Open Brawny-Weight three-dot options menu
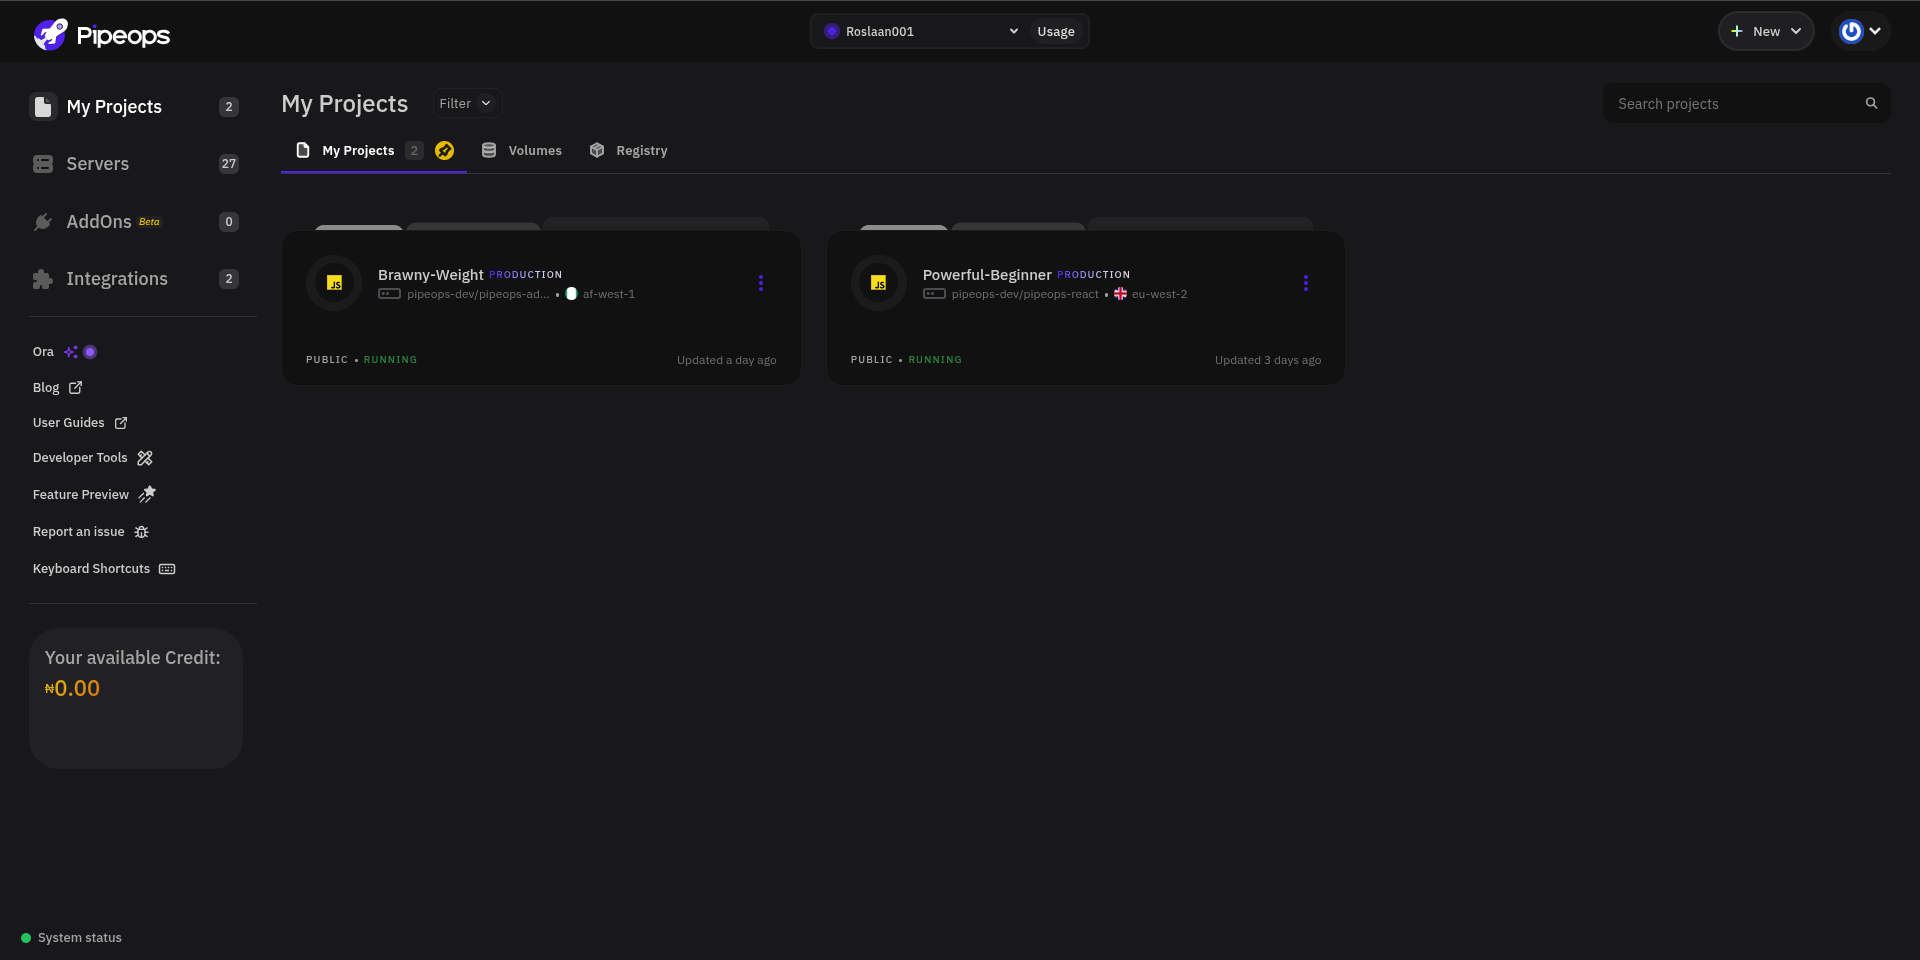 761,283
